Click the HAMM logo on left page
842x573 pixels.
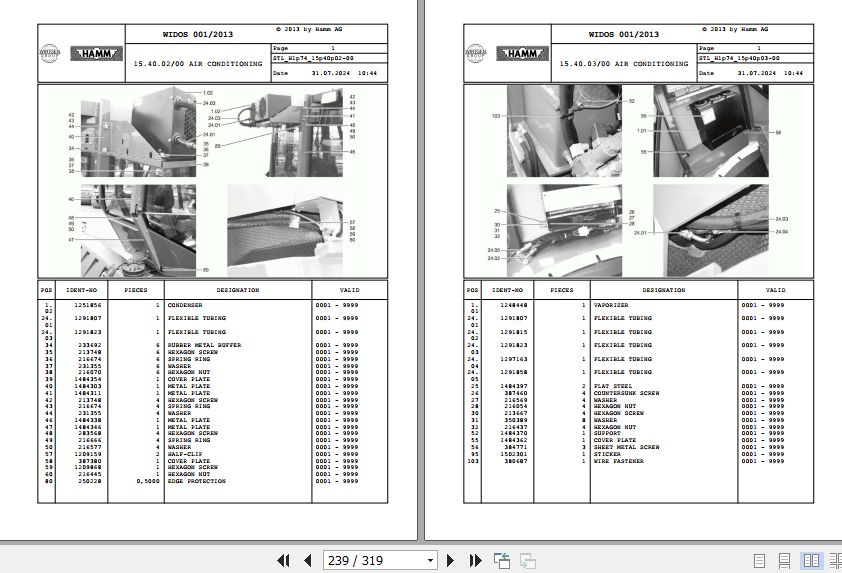(x=97, y=53)
